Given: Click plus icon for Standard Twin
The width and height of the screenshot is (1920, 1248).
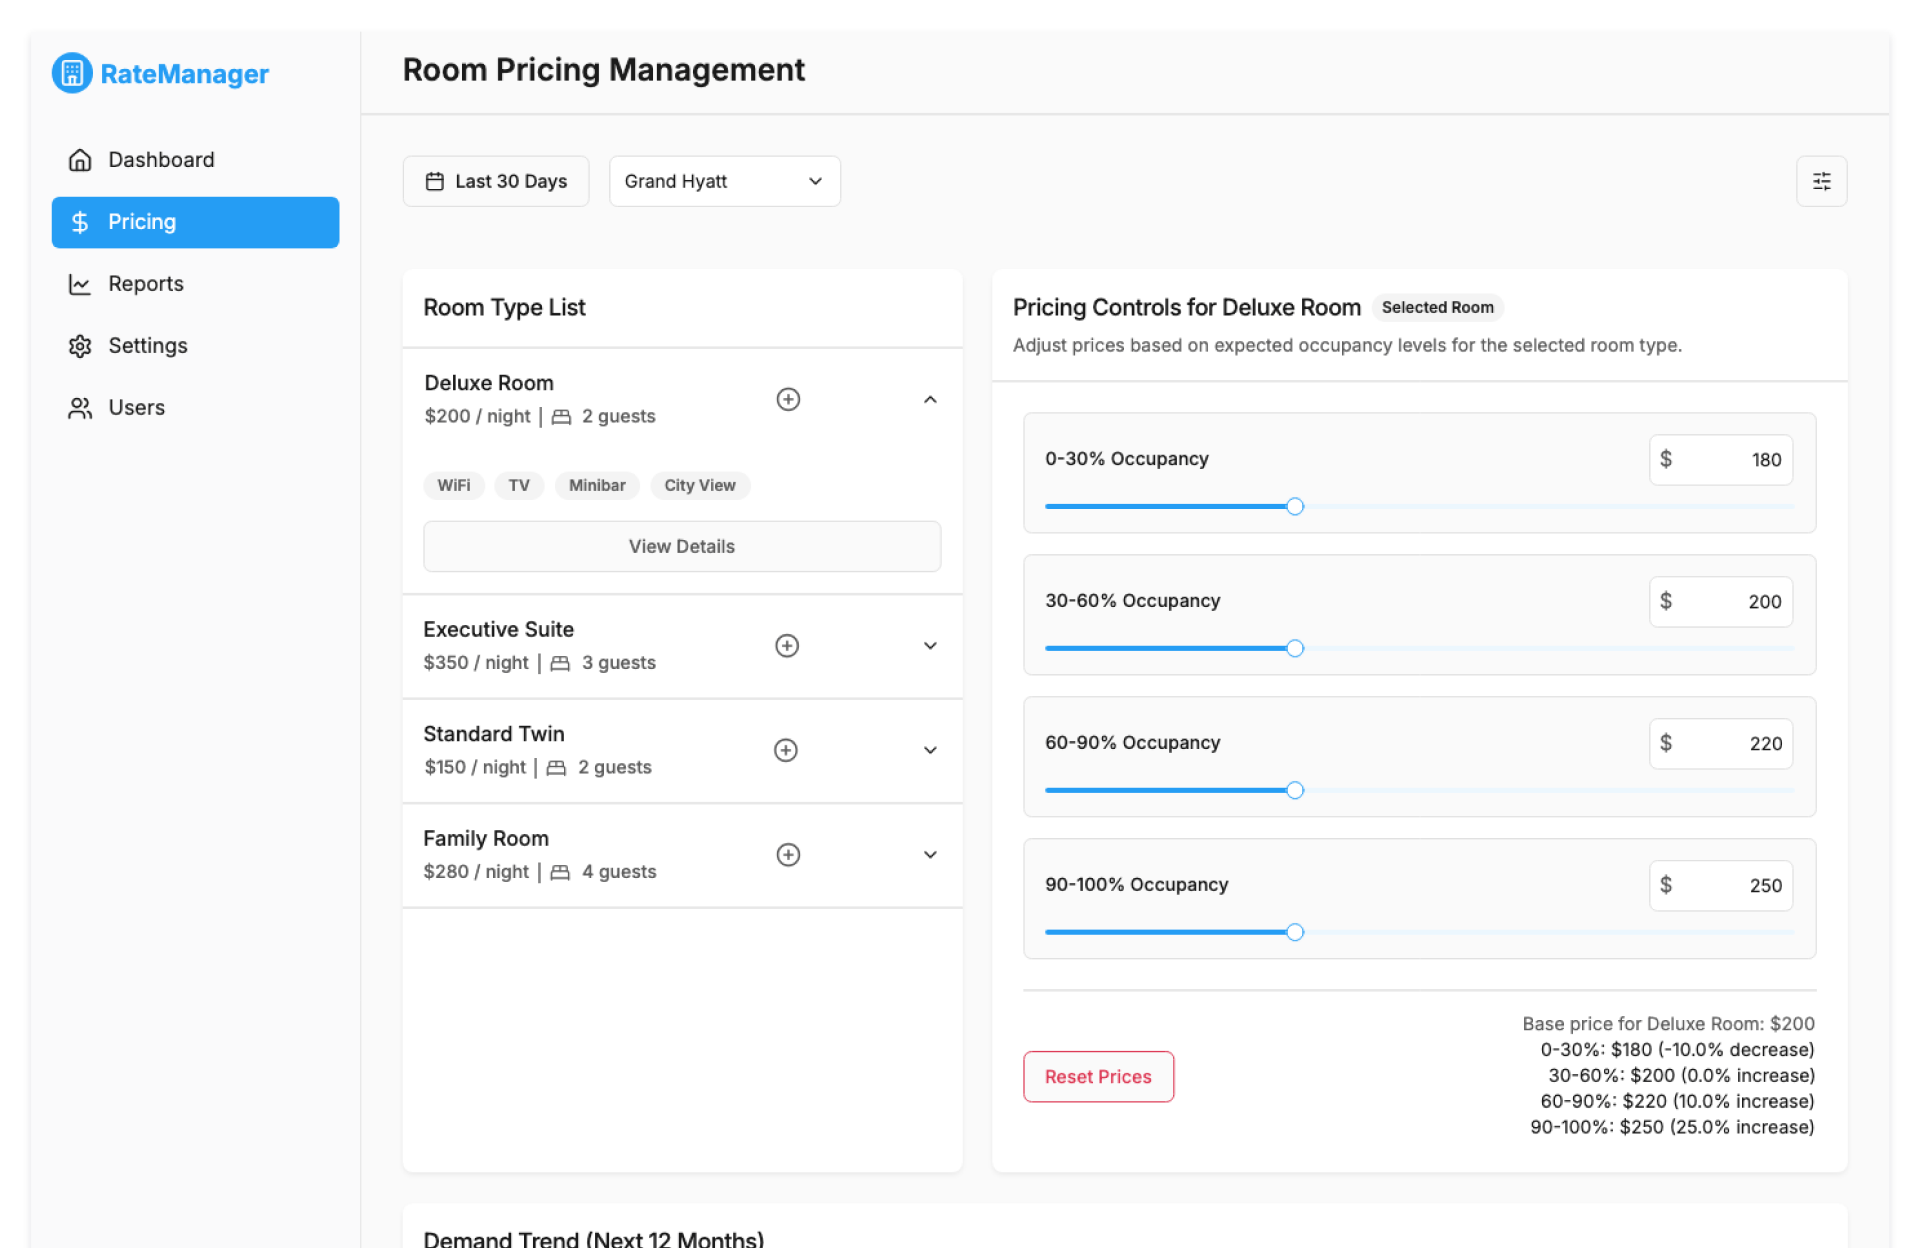Looking at the screenshot, I should pos(786,750).
